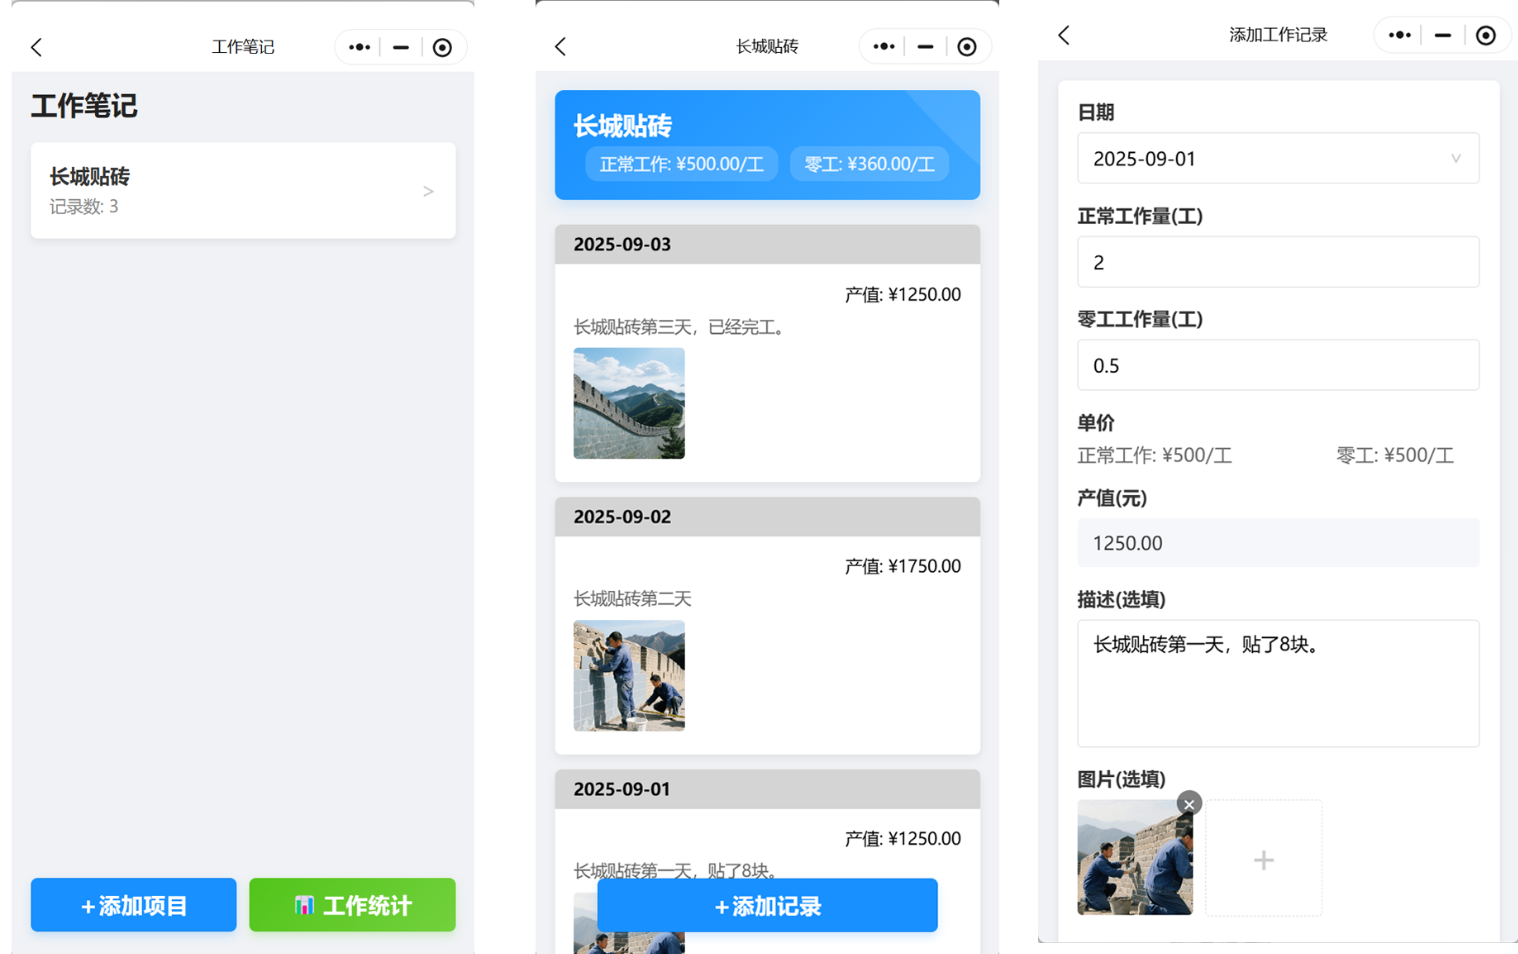Click the +添加记录 button
Image resolution: width=1518 pixels, height=954 pixels.
(x=767, y=905)
